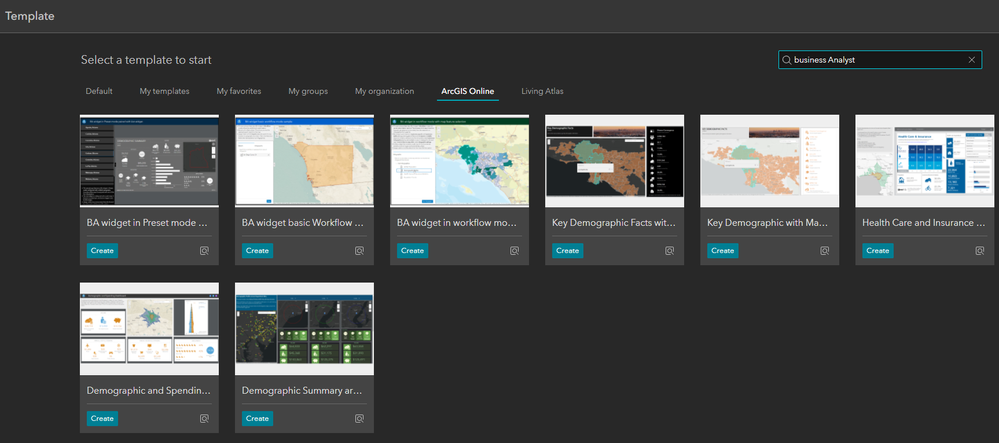999x443 pixels.
Task: Open Demographic Summary thumbnail
Action: pos(305,329)
